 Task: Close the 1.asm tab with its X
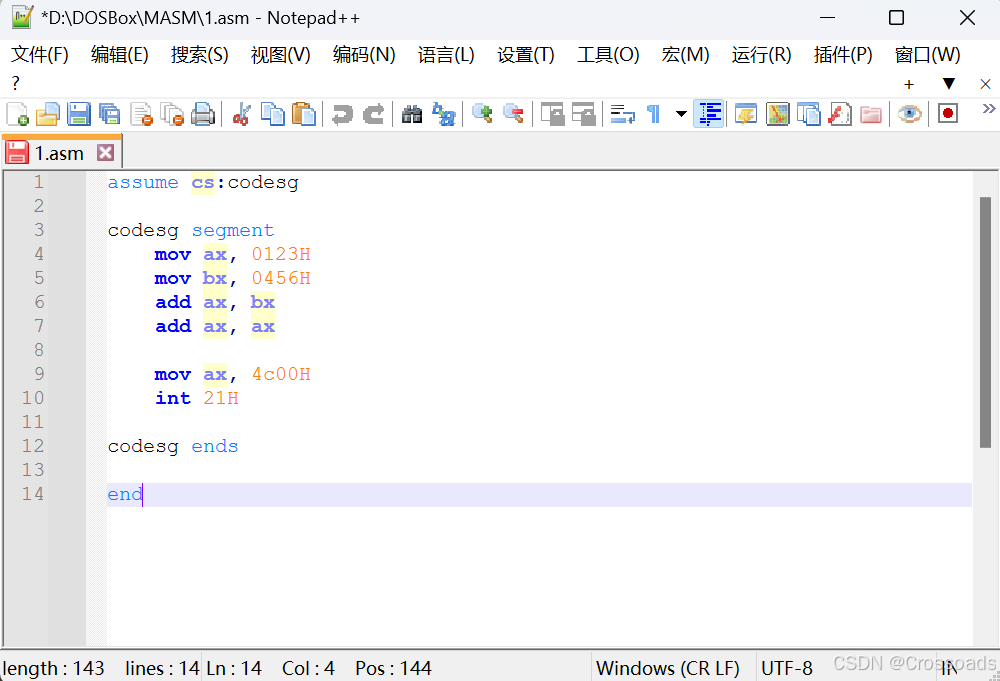point(105,152)
